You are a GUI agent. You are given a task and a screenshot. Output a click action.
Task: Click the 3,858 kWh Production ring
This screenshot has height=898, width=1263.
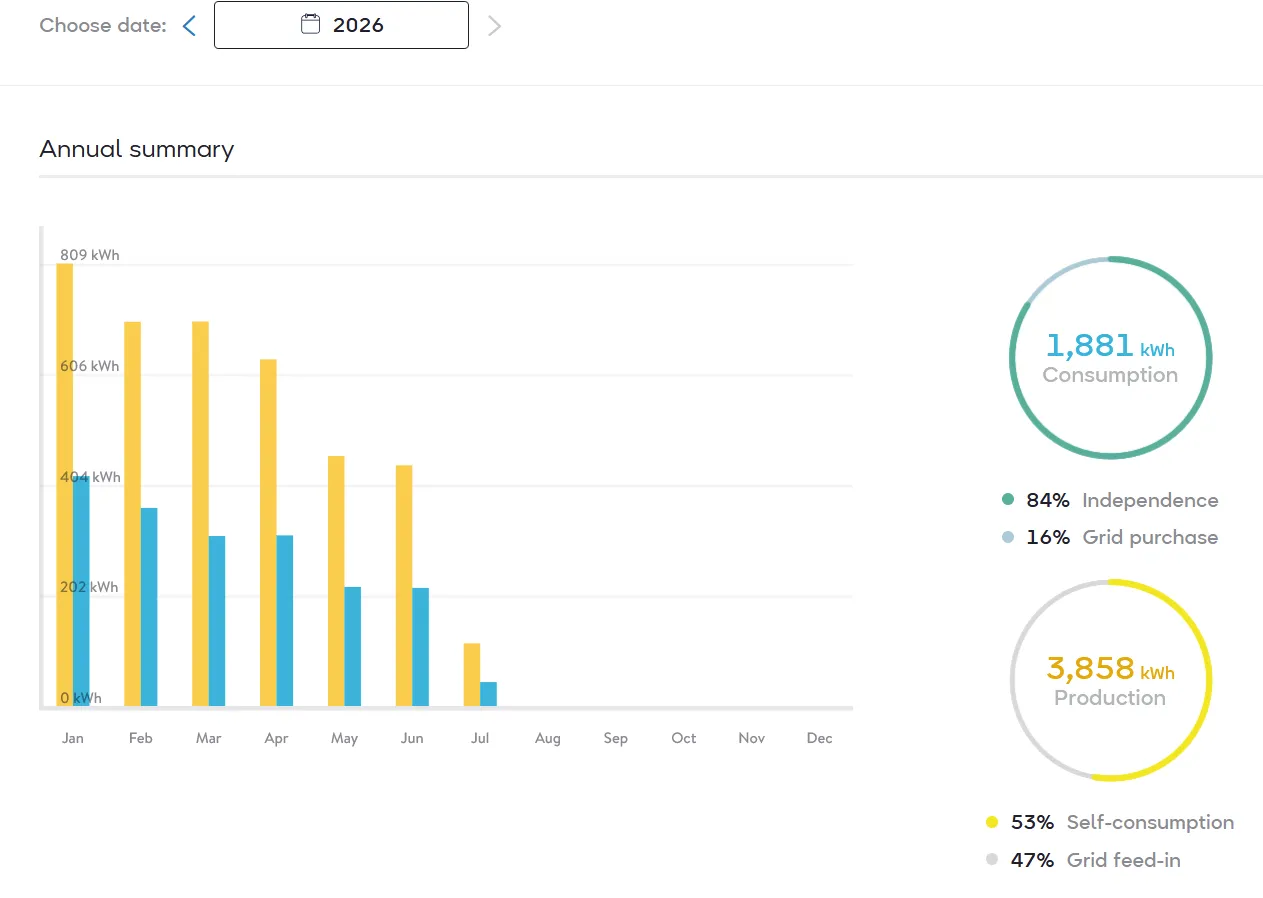coord(1111,680)
